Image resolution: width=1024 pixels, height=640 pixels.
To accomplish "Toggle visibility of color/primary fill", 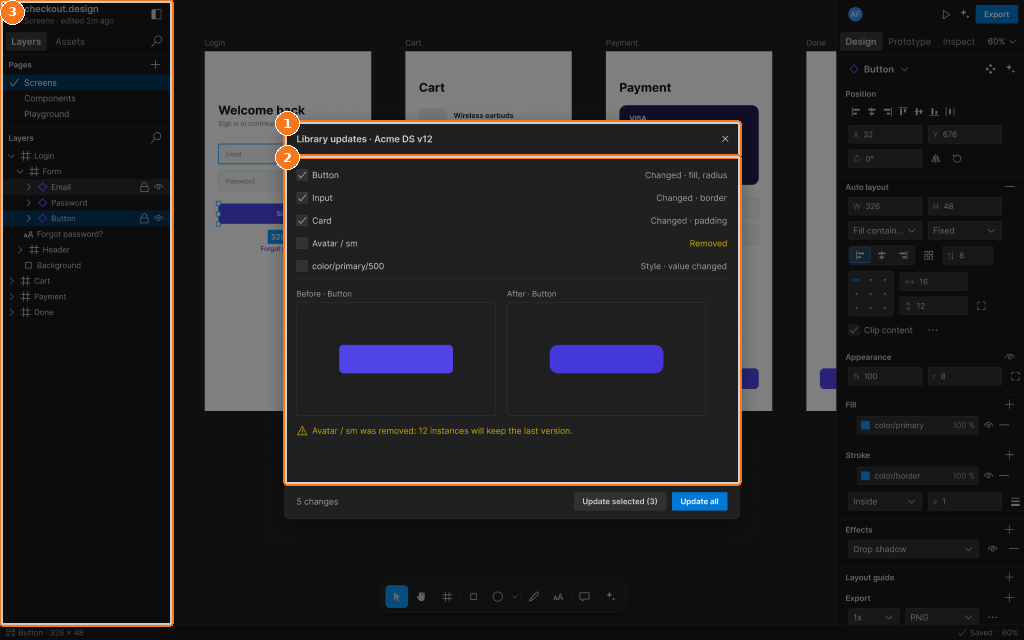I will tap(988, 425).
